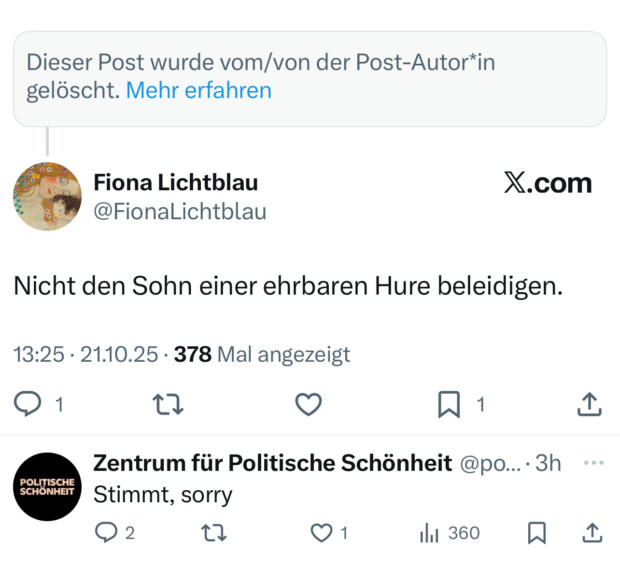This screenshot has width=620, height=581.
Task: Repost Fiona Lichtblau's post
Action: pos(168,404)
